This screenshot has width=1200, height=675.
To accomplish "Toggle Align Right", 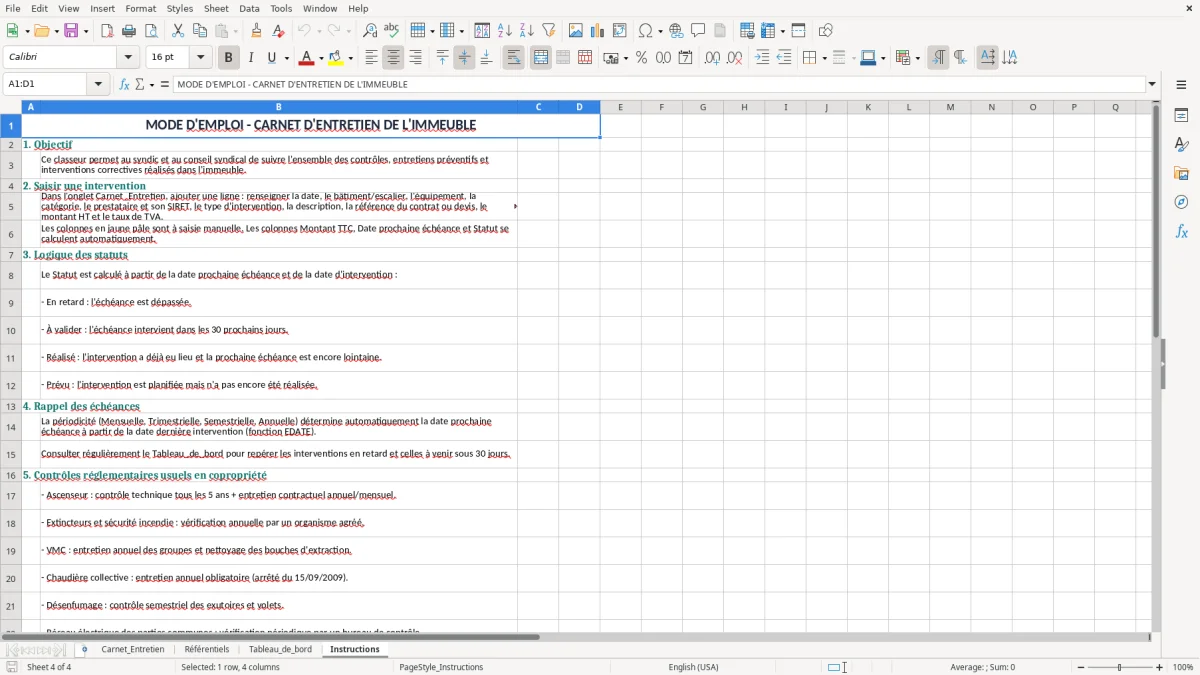I will [x=415, y=58].
